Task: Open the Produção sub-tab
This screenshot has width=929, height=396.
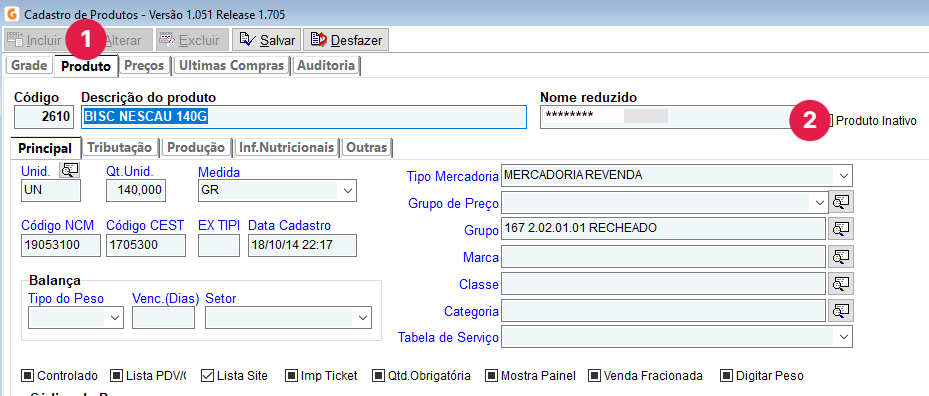Action: 196,148
